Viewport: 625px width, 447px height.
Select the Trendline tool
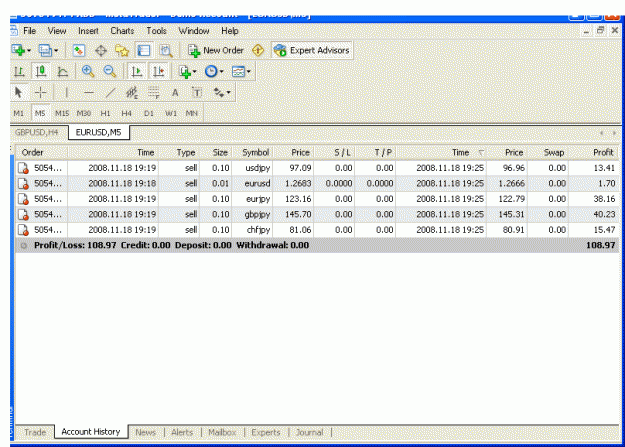[110, 93]
